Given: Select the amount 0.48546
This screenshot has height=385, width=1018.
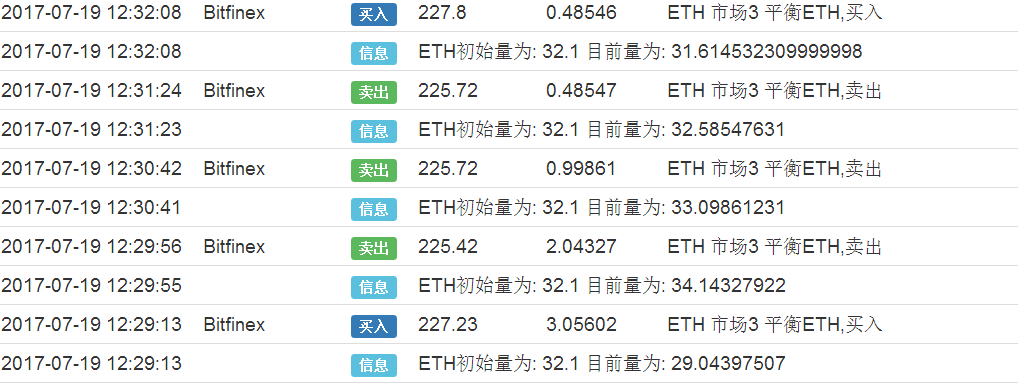Looking at the screenshot, I should 581,13.
